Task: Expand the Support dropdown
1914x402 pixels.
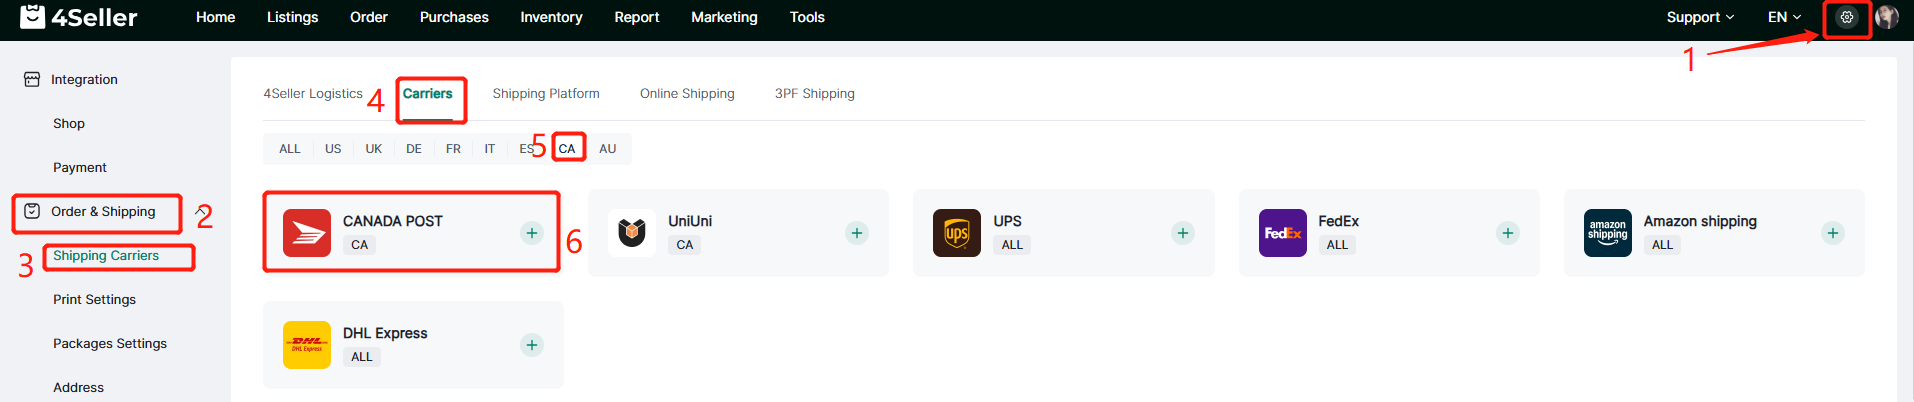Action: [x=1700, y=17]
